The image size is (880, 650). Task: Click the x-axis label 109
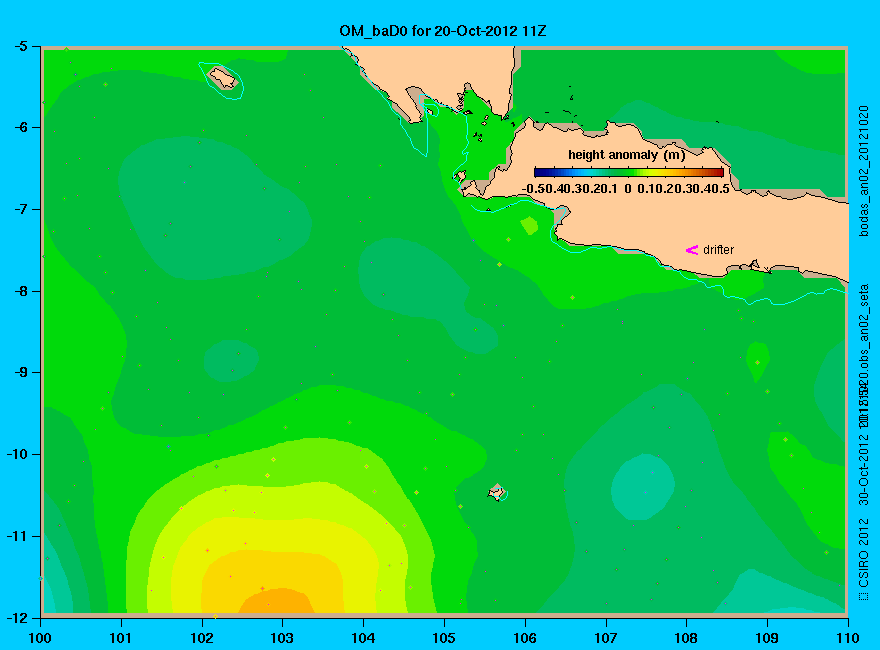[767, 638]
